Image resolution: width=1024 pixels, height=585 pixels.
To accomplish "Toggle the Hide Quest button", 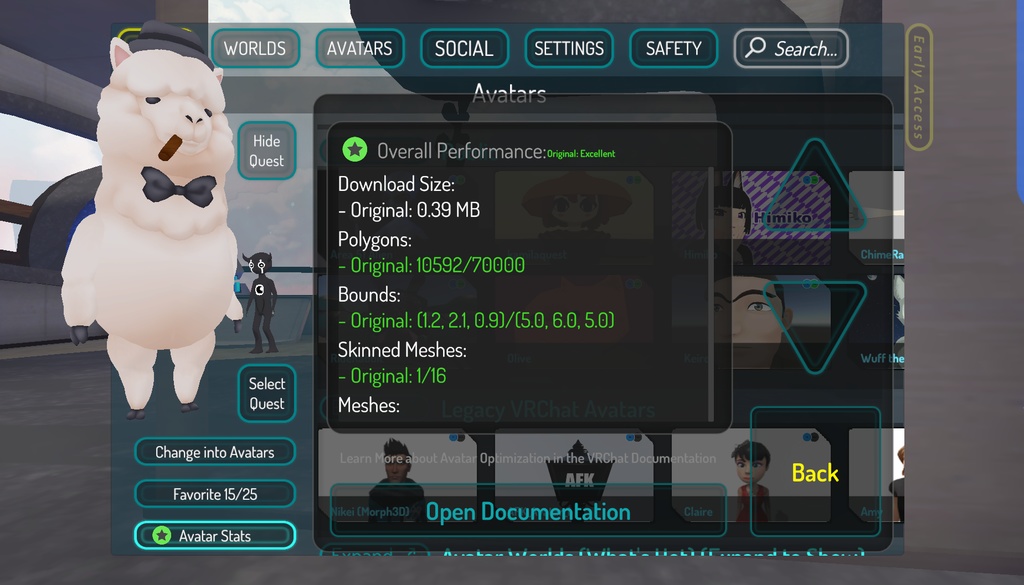I will pos(266,151).
